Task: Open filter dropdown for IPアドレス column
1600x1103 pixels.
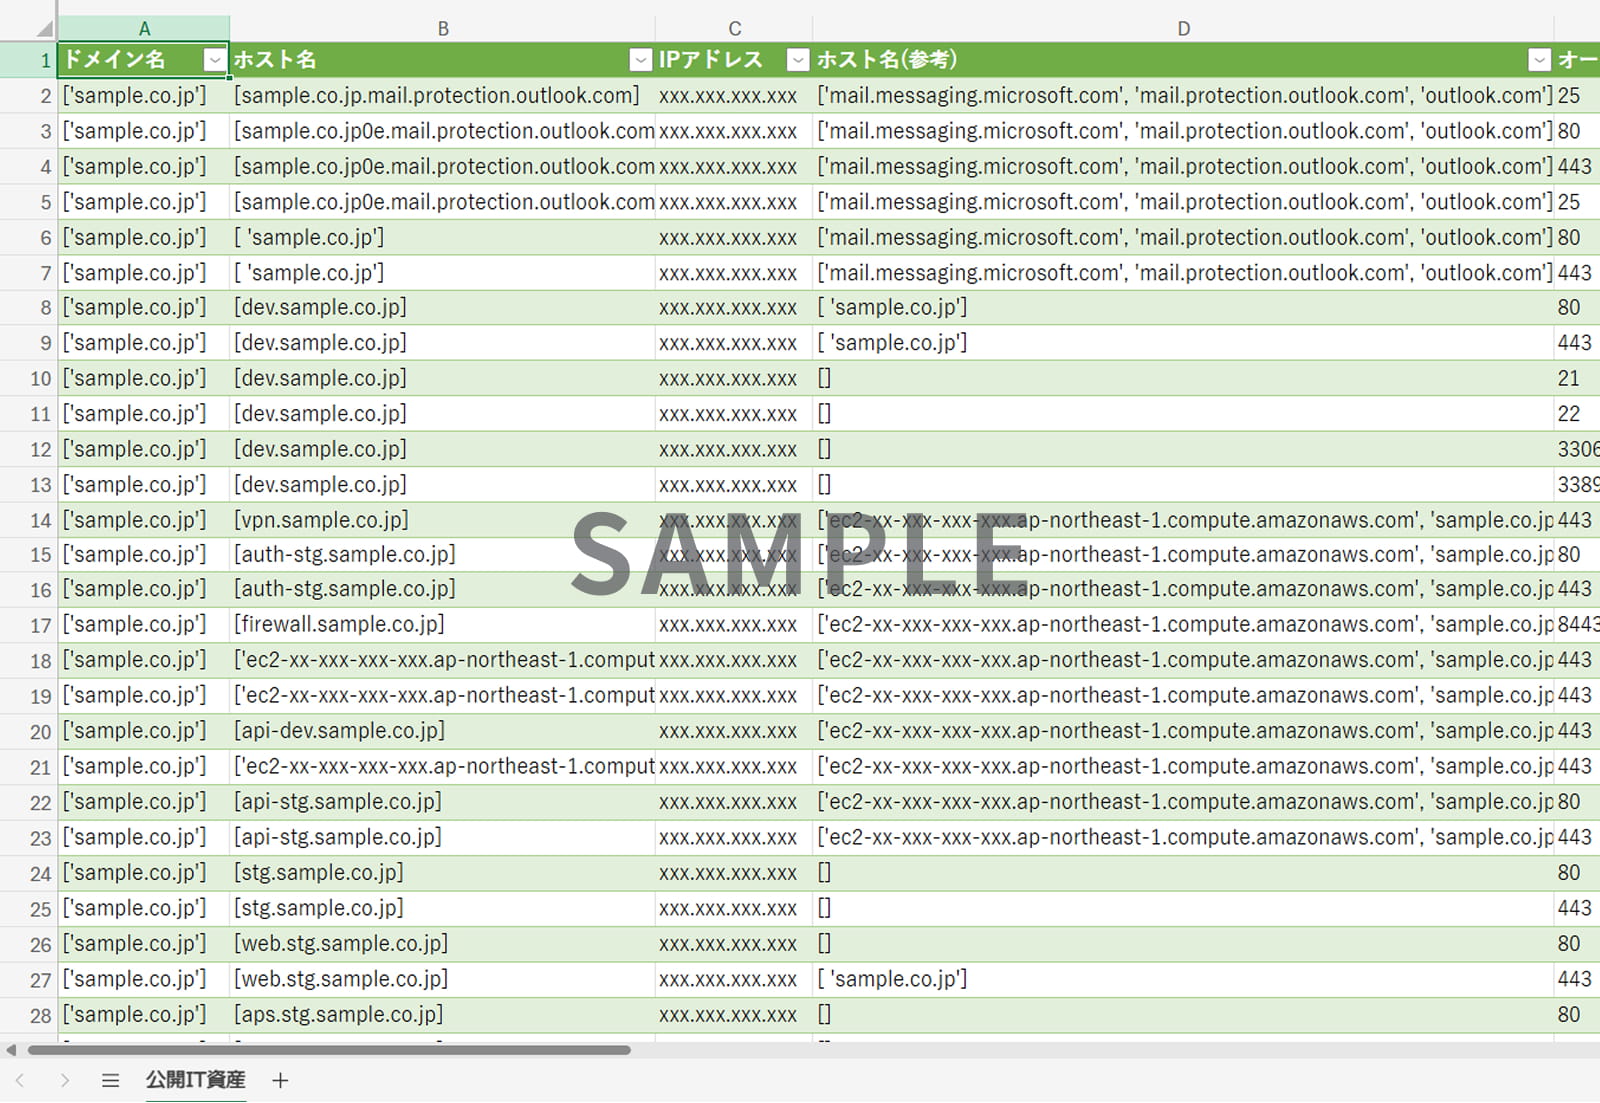Action: click(797, 60)
